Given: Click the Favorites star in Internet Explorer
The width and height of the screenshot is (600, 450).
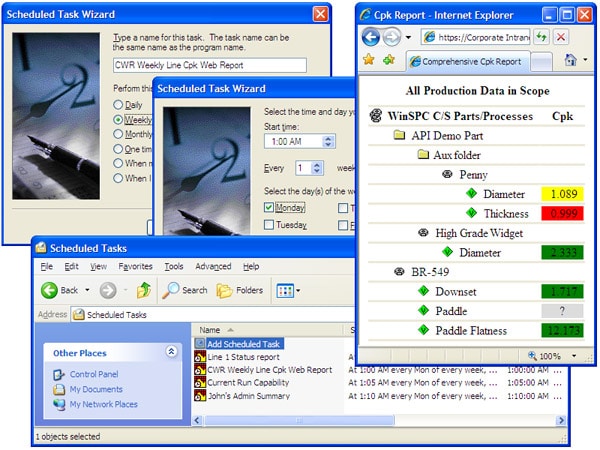Looking at the screenshot, I should click(368, 60).
